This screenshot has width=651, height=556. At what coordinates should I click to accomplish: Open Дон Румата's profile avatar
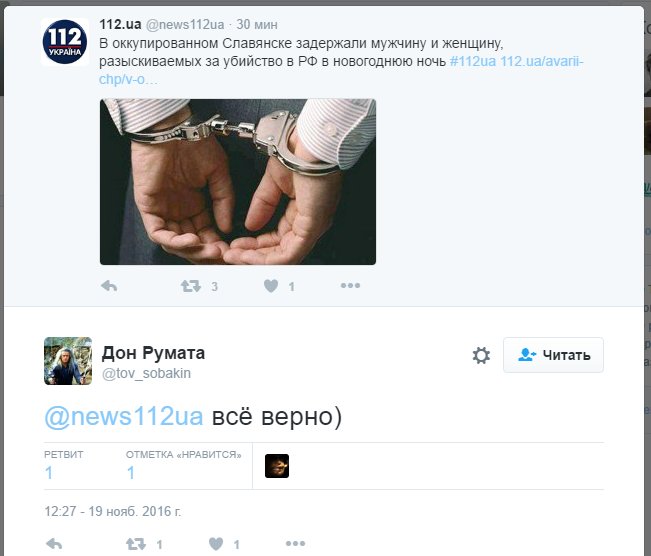coord(68,361)
